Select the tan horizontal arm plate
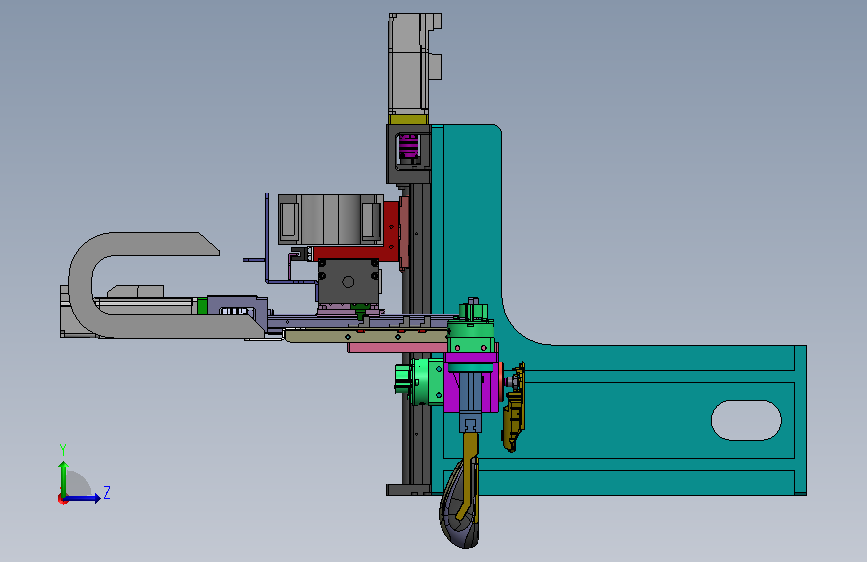Screen dimensions: 867x562 pyautogui.click(x=366, y=335)
